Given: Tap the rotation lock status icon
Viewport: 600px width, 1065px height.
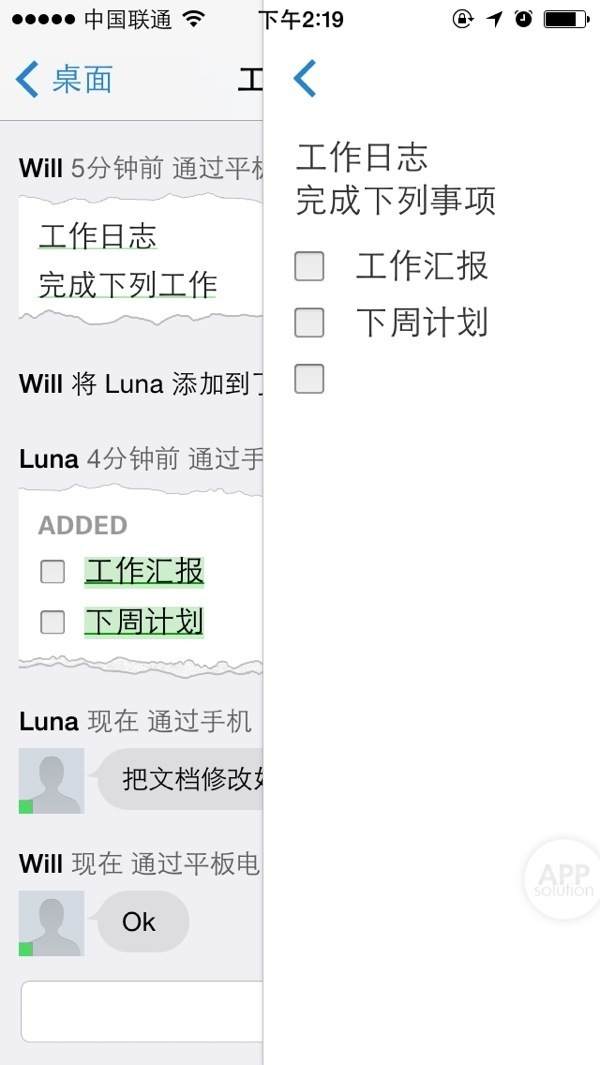Looking at the screenshot, I should [x=462, y=19].
